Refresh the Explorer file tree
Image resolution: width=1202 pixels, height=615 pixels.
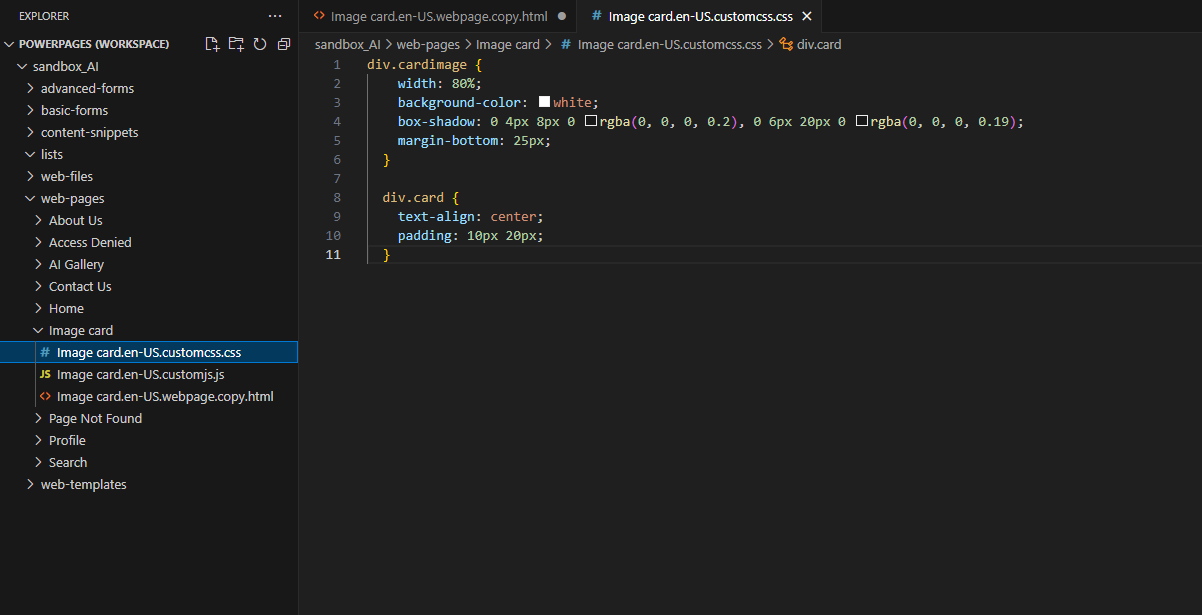pyautogui.click(x=260, y=44)
